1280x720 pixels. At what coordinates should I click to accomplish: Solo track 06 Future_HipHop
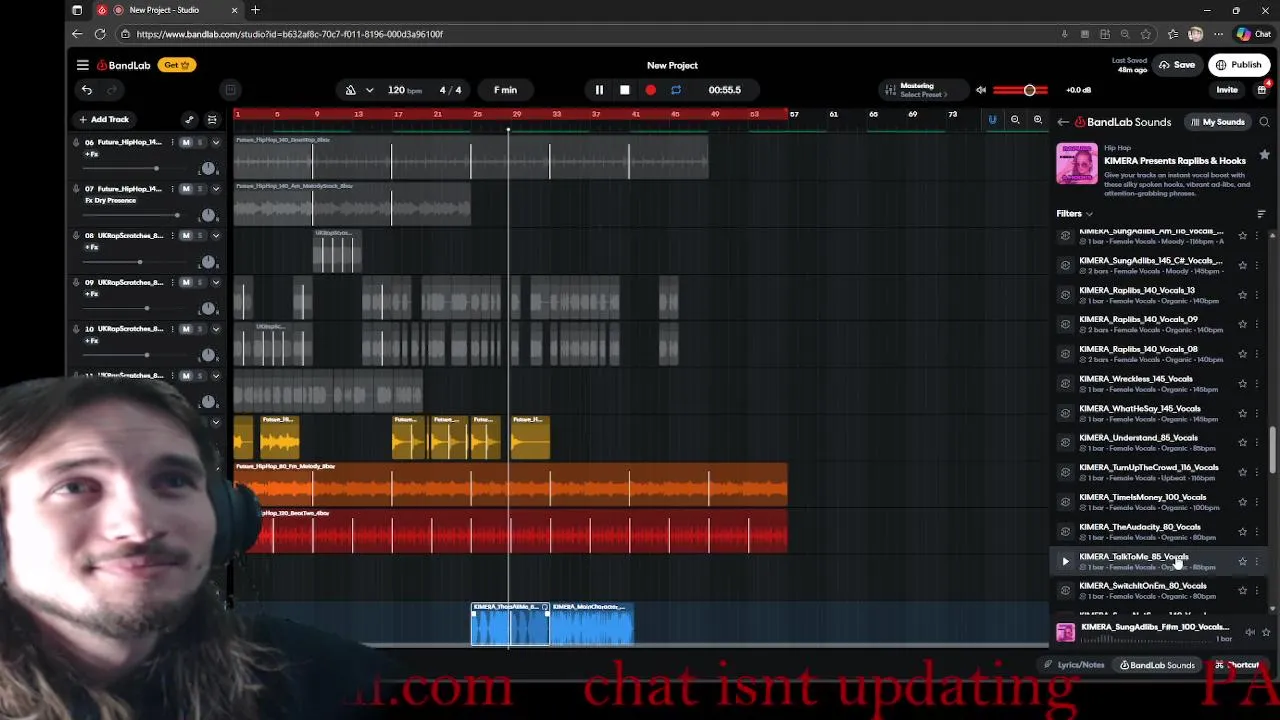coord(200,142)
